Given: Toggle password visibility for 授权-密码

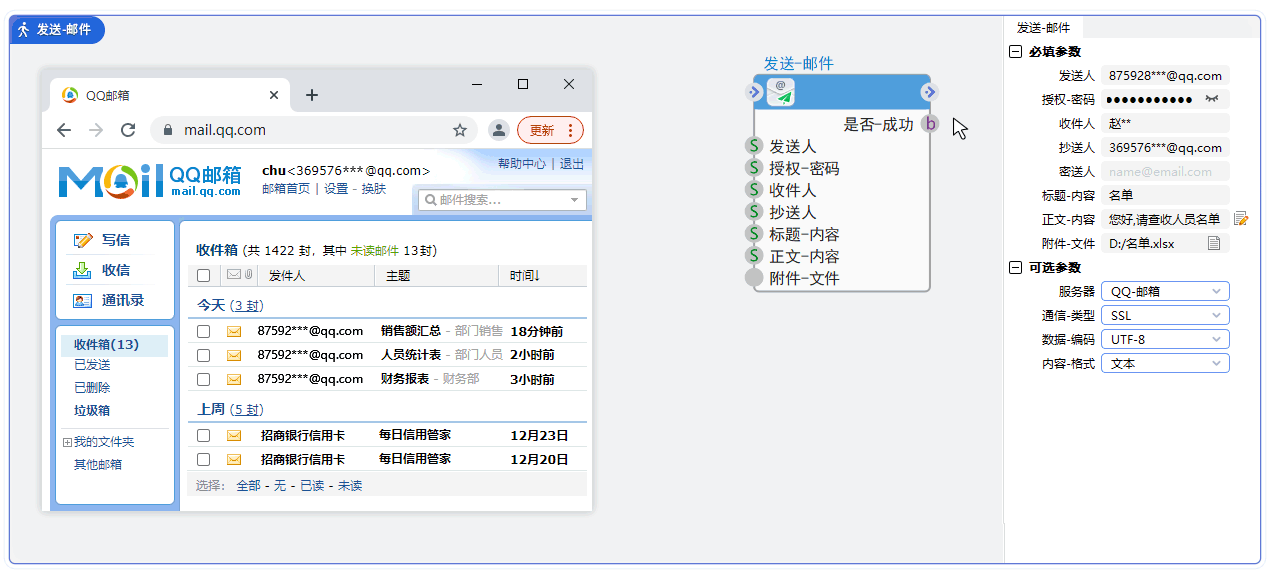Looking at the screenshot, I should 1213,99.
